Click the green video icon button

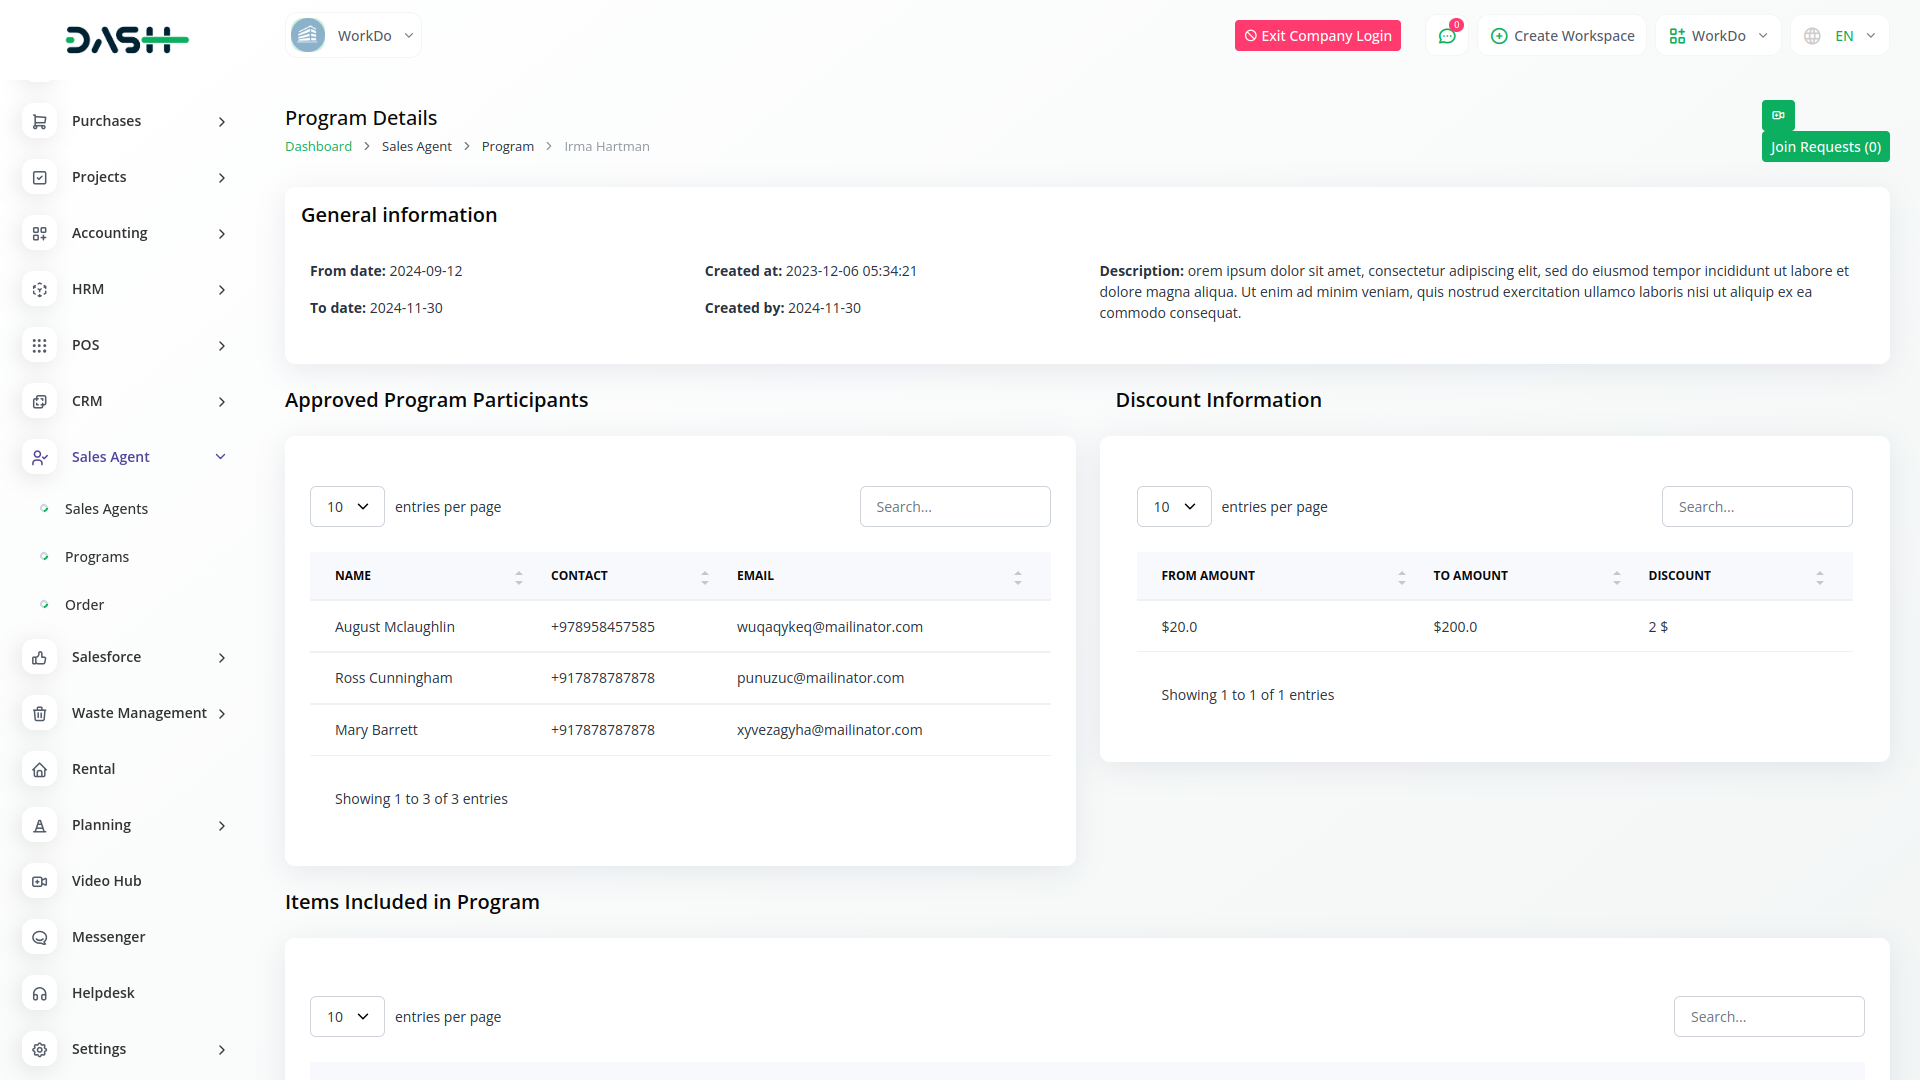coord(1778,115)
